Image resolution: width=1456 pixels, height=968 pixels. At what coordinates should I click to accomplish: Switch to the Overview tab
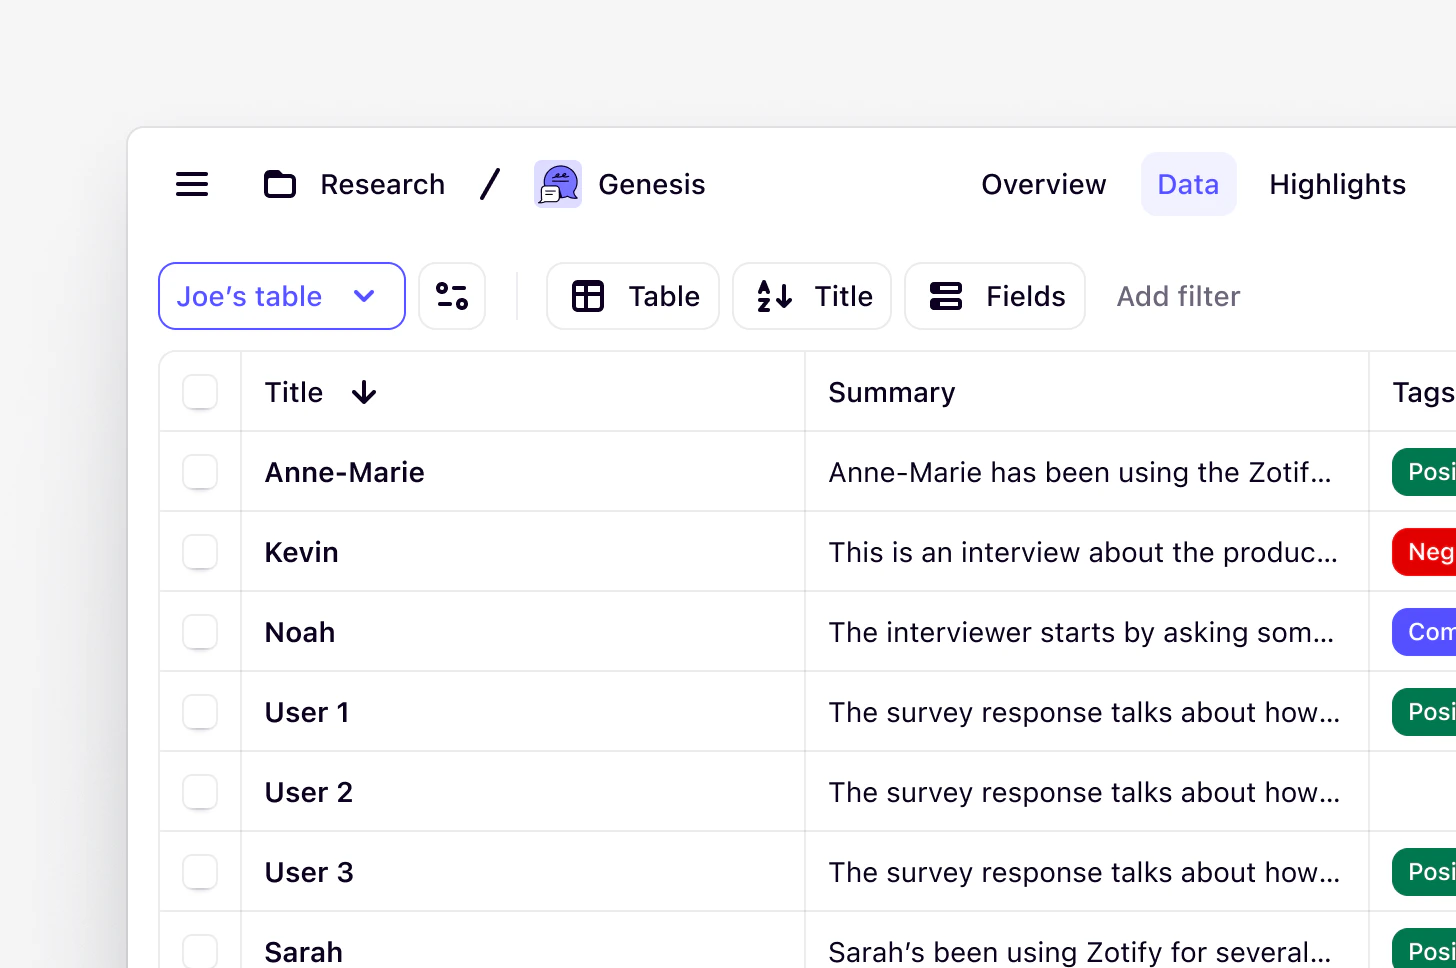1044,184
